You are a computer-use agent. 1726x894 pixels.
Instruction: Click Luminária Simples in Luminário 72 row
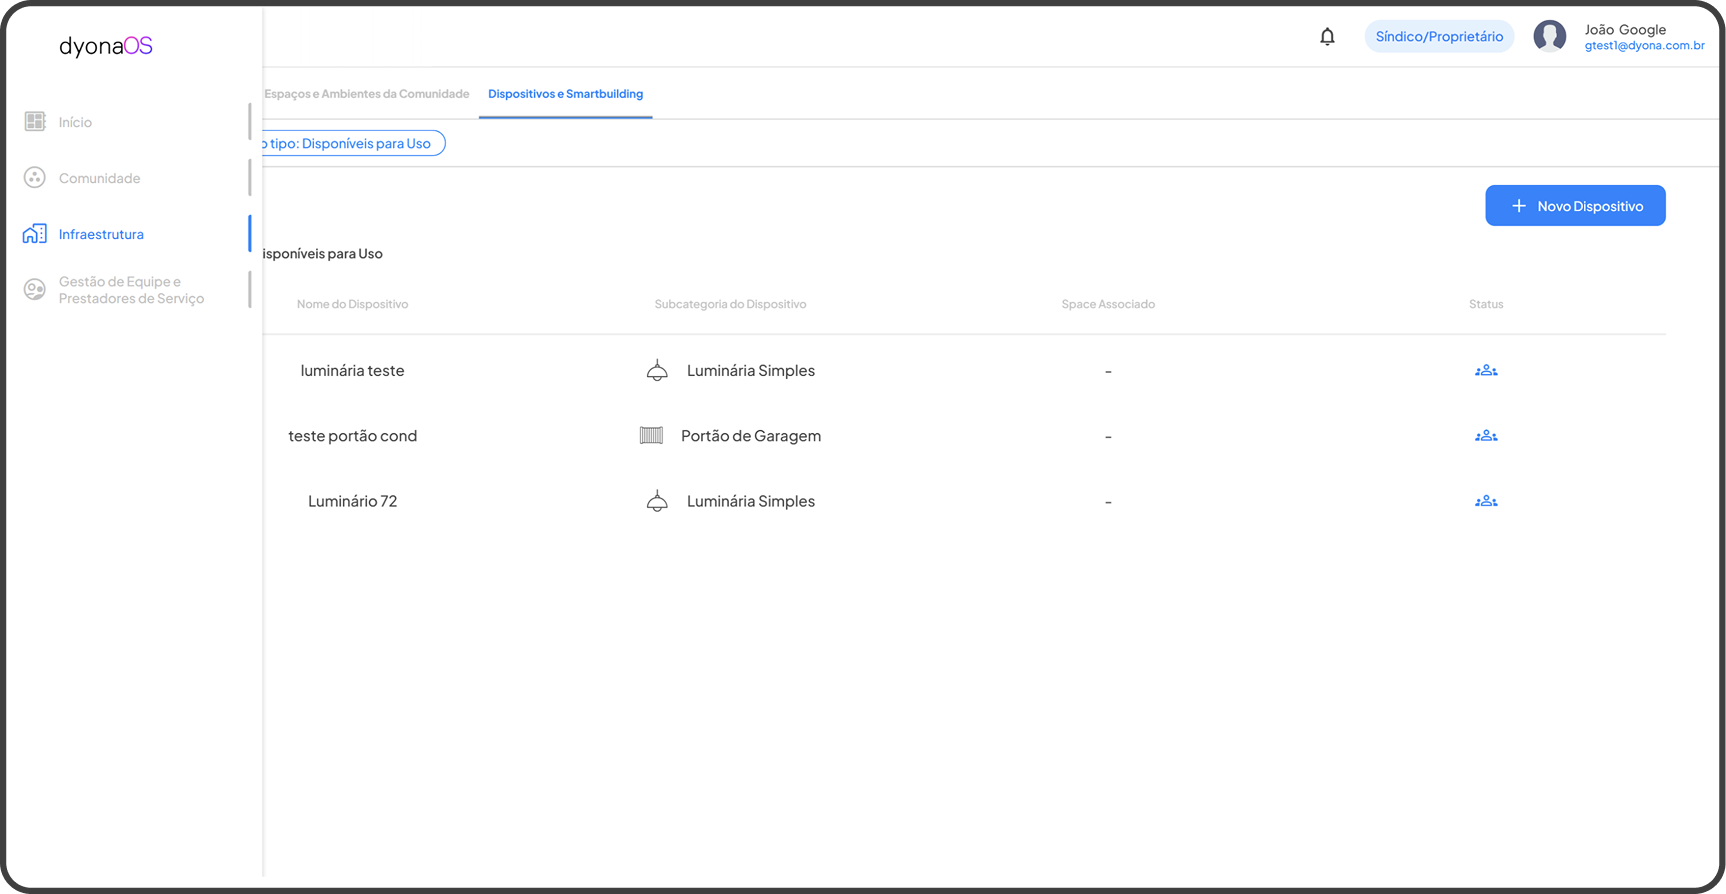[x=751, y=501]
